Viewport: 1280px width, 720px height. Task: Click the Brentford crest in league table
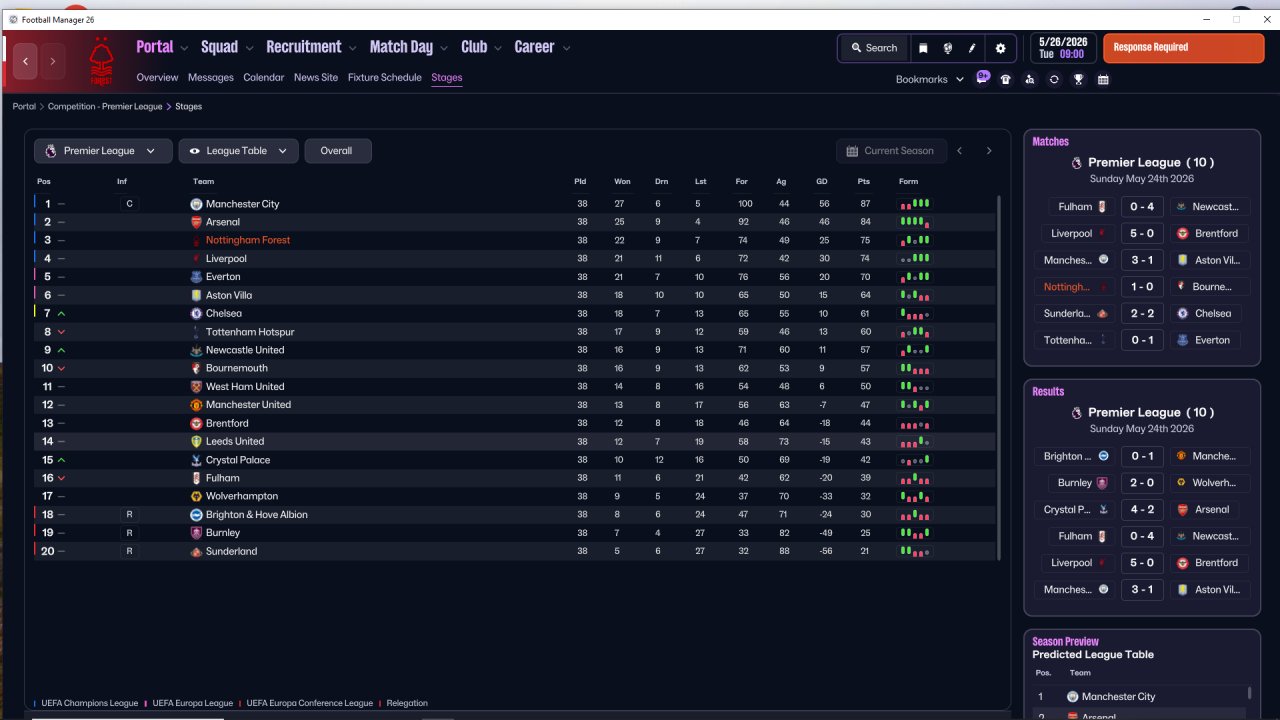(196, 424)
